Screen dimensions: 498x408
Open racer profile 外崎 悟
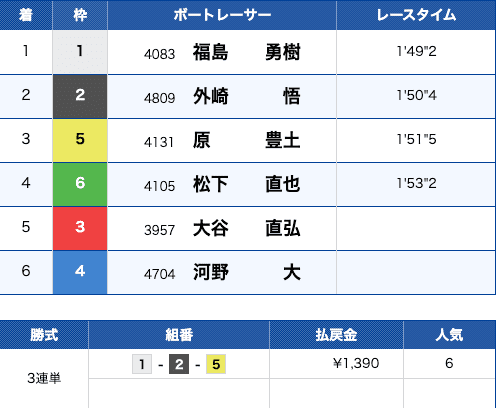(x=247, y=96)
